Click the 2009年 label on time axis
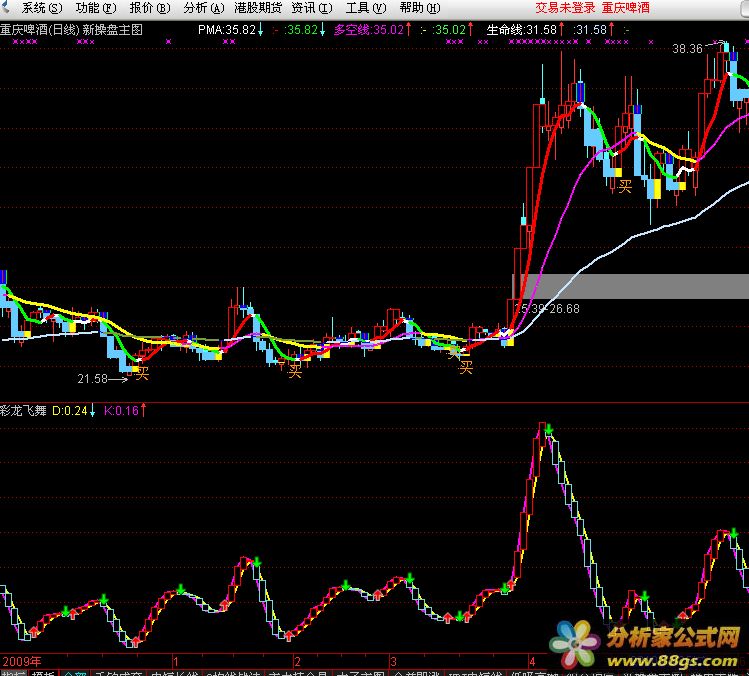749x676 pixels. pyautogui.click(x=22, y=661)
